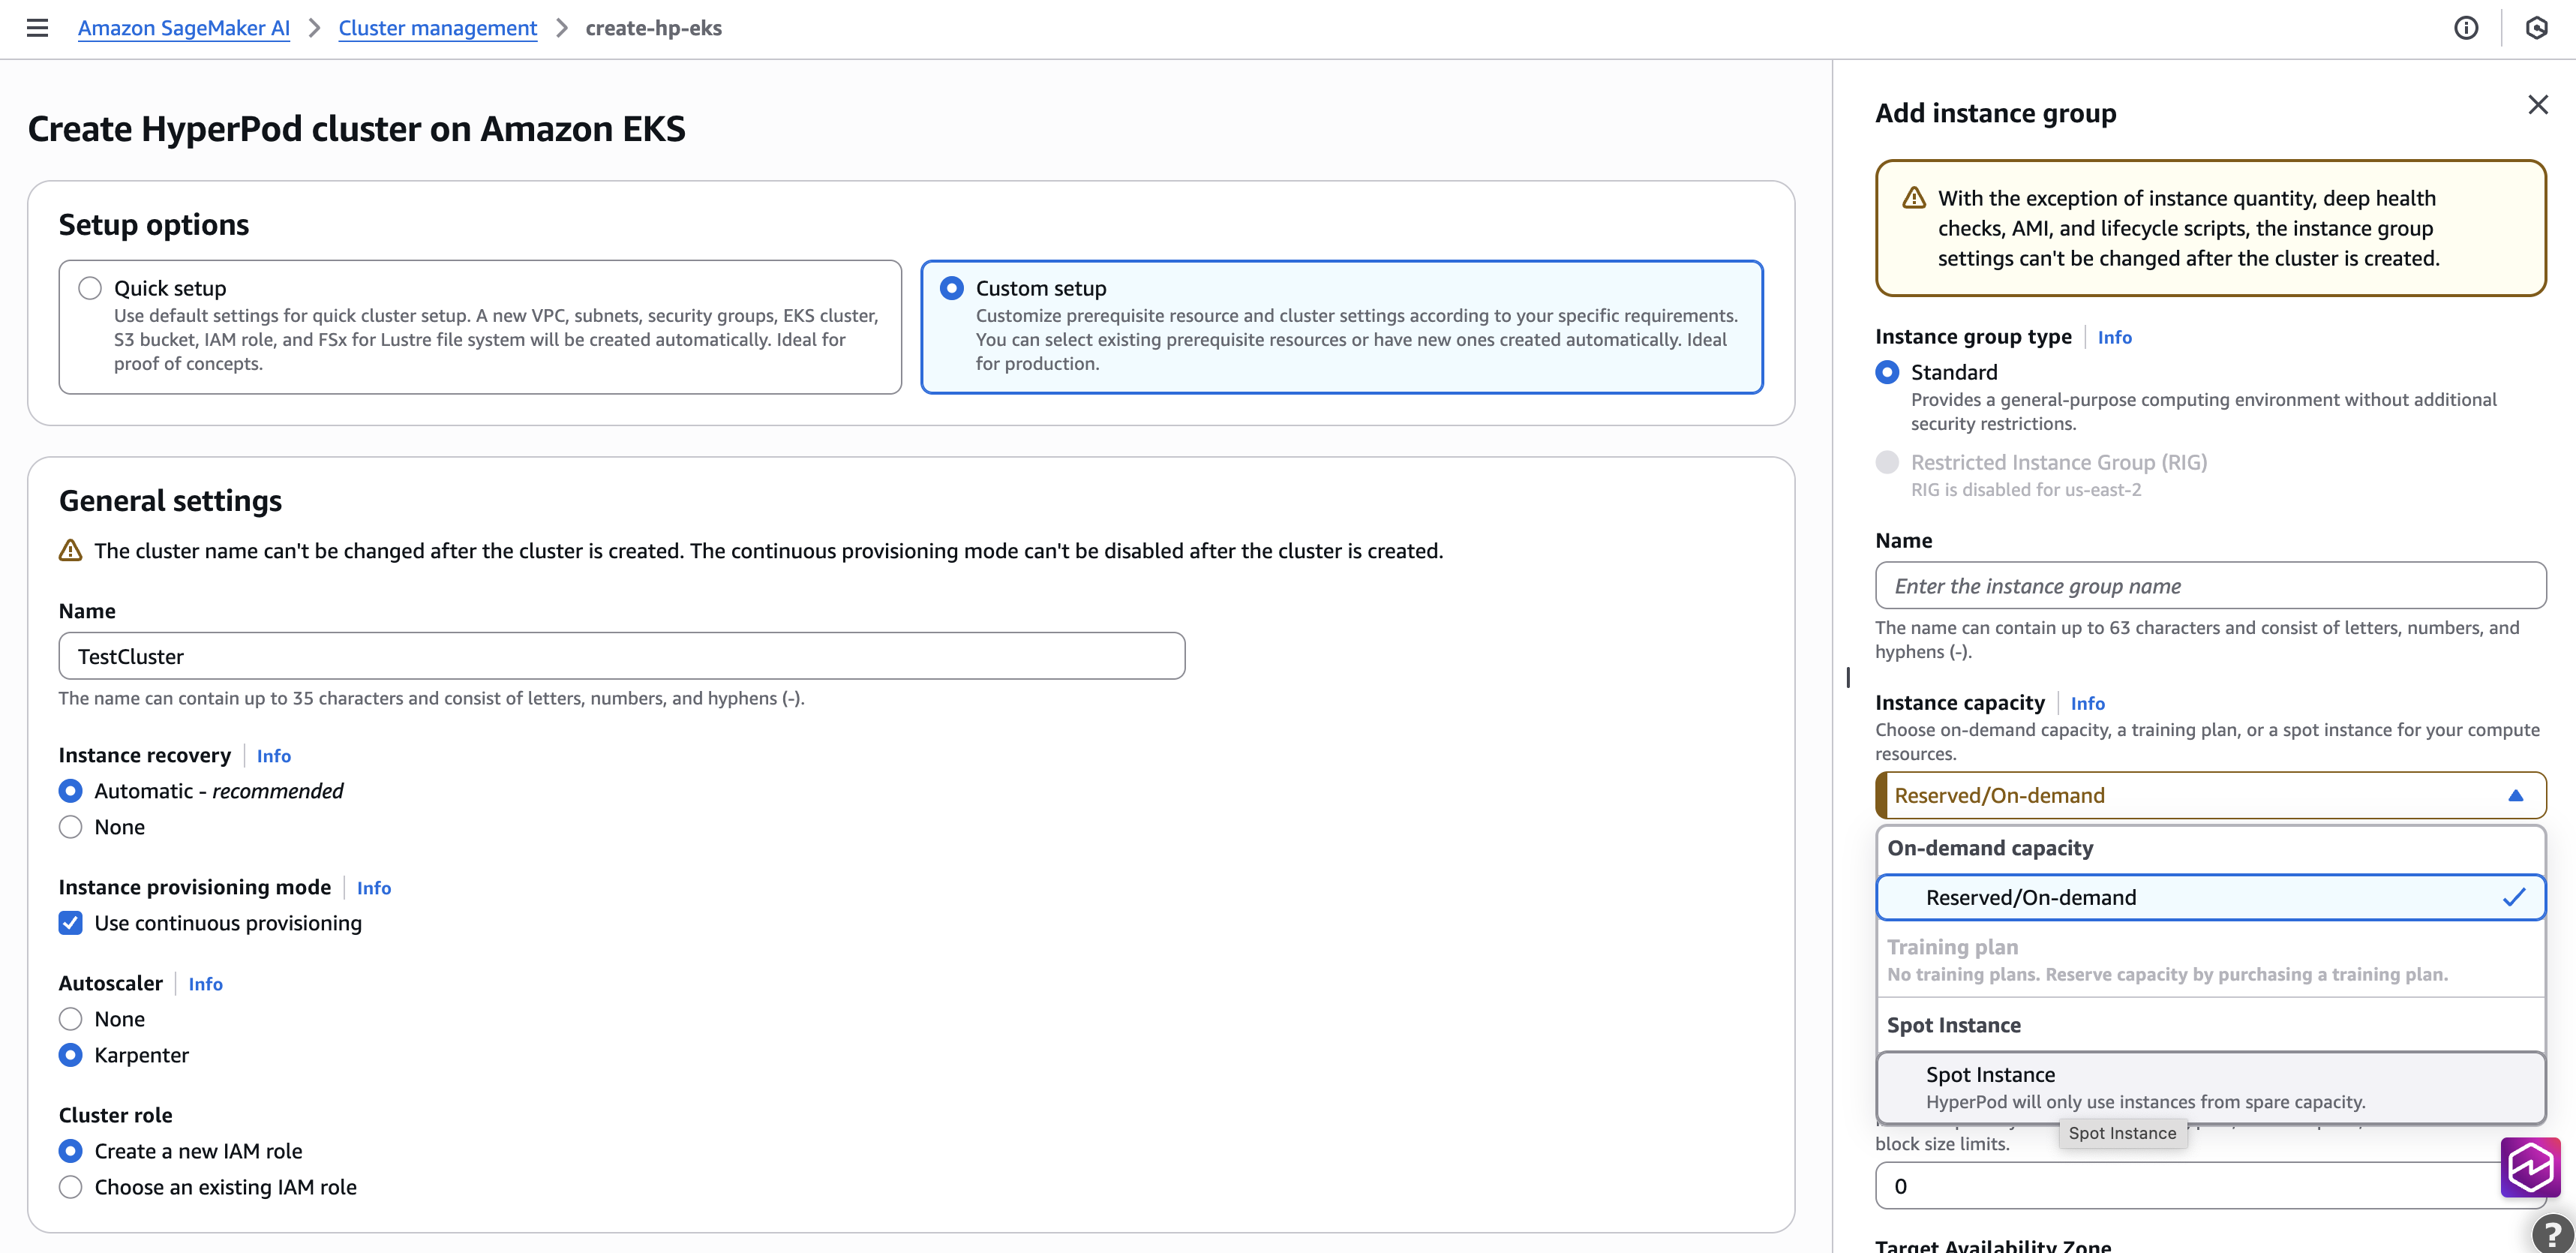Viewport: 2576px width, 1253px height.
Task: Click the hexagon settings icon at top right
Action: [x=2536, y=28]
